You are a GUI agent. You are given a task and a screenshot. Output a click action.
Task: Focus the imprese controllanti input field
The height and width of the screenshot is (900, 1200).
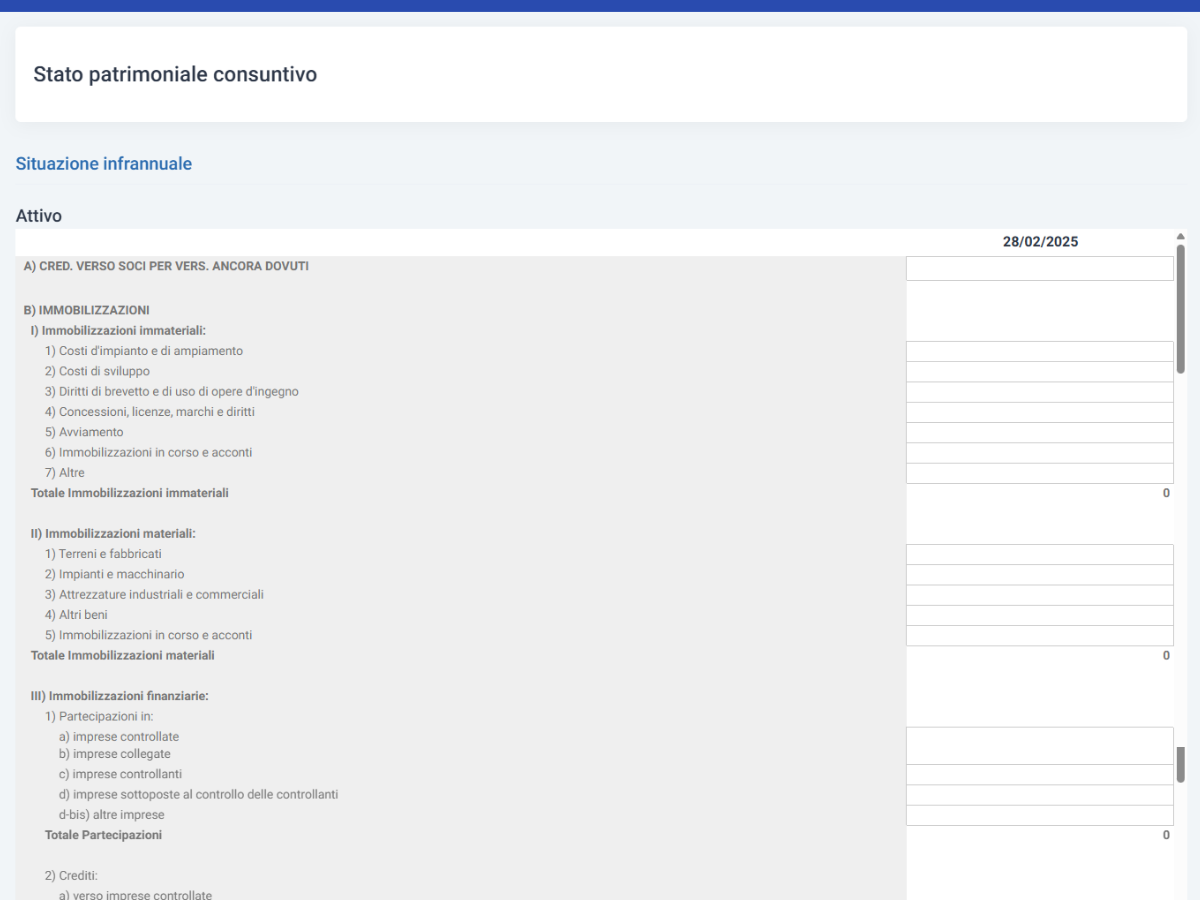[1039, 775]
